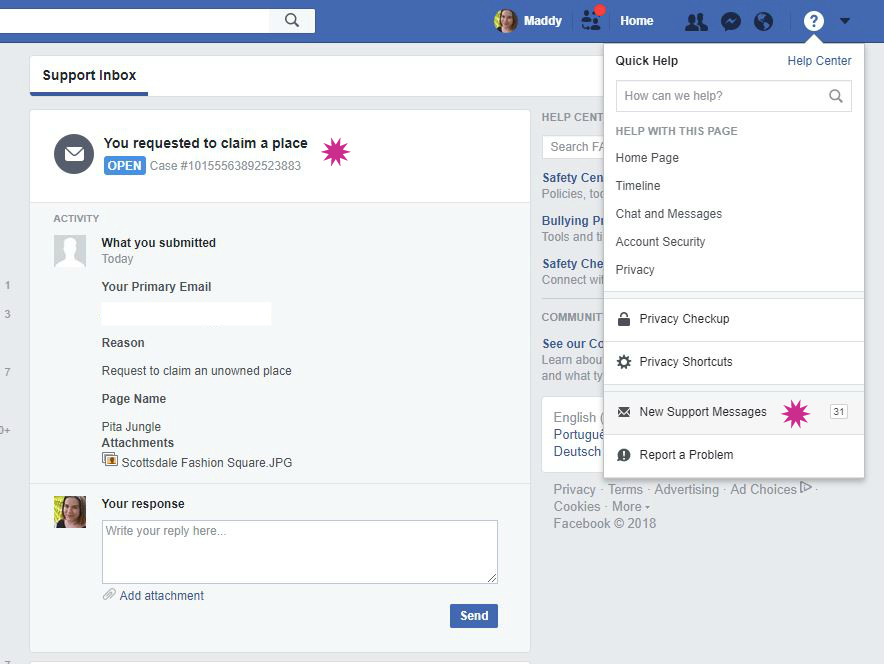Switch to the Support Inbox tab
The image size is (884, 664).
[88, 74]
